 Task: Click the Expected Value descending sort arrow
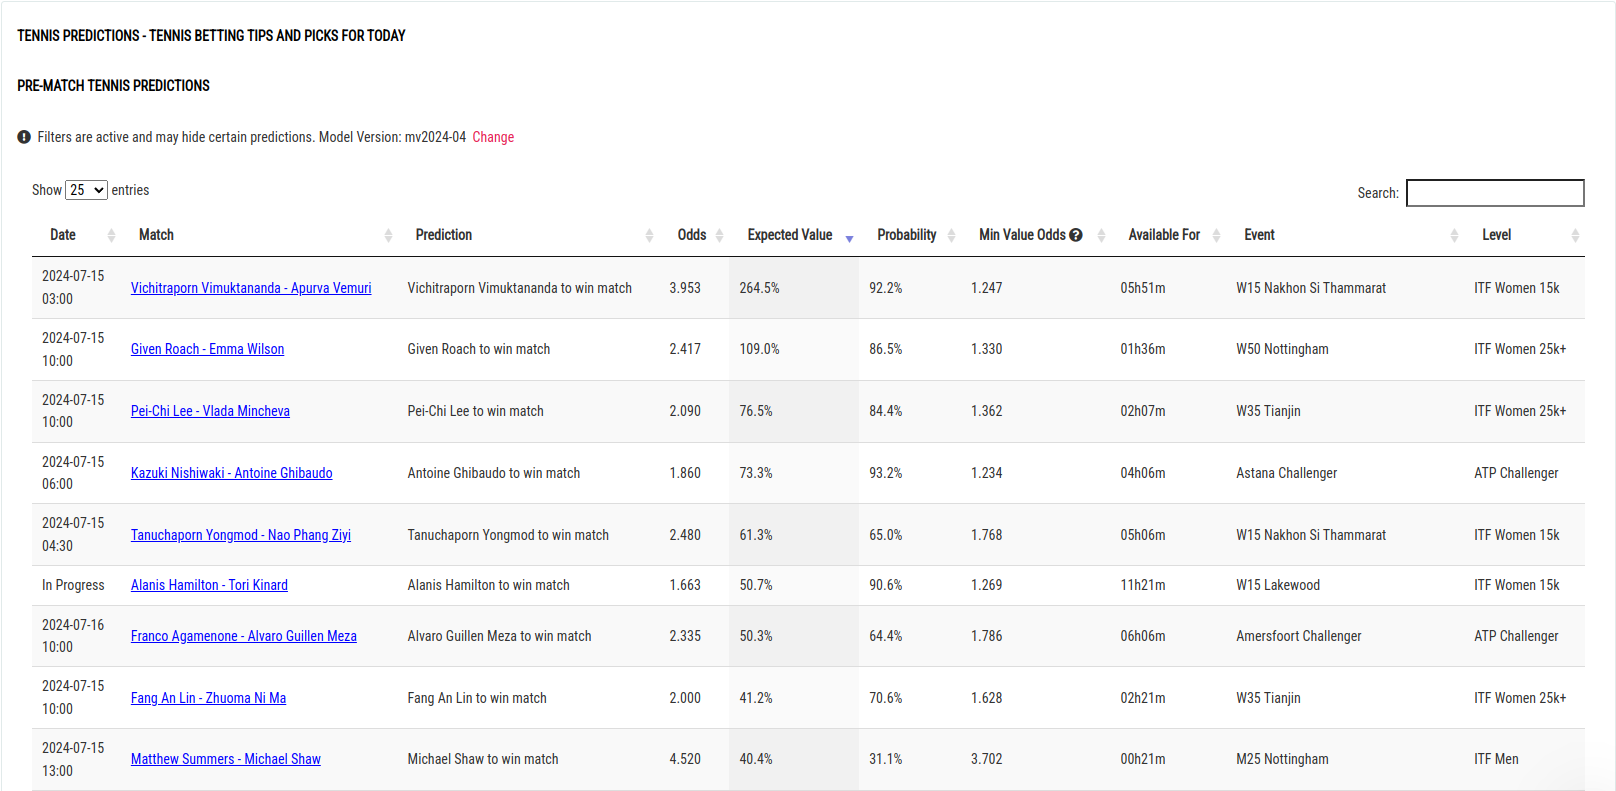coord(849,237)
